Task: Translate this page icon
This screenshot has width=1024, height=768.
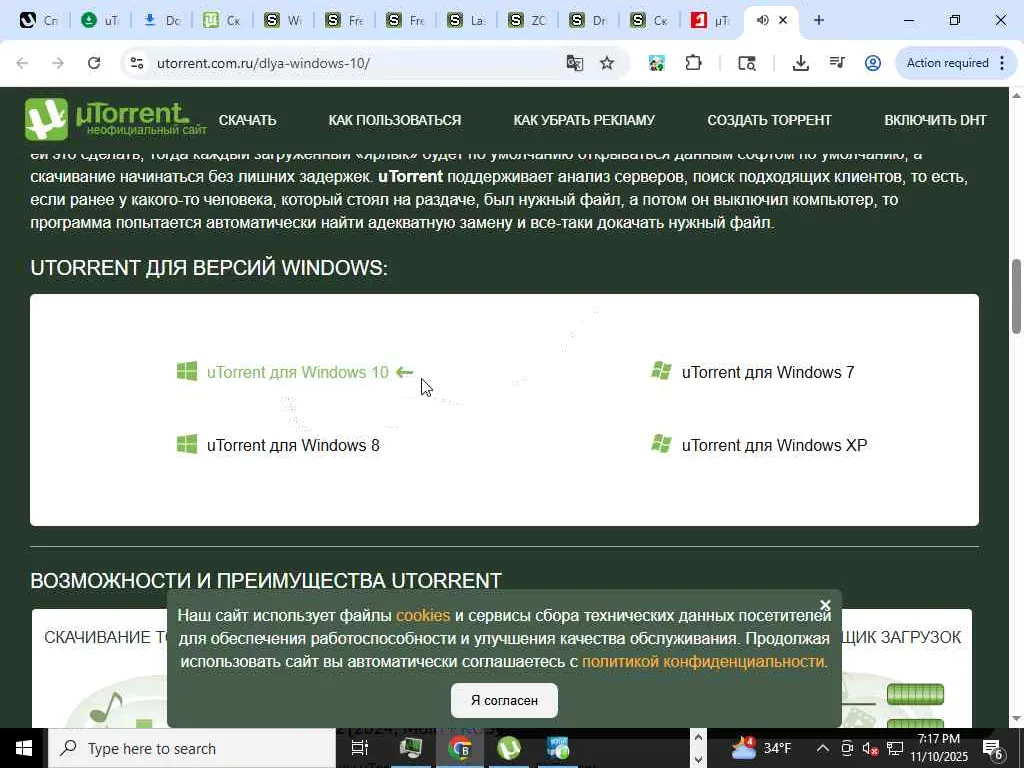Action: 575,63
